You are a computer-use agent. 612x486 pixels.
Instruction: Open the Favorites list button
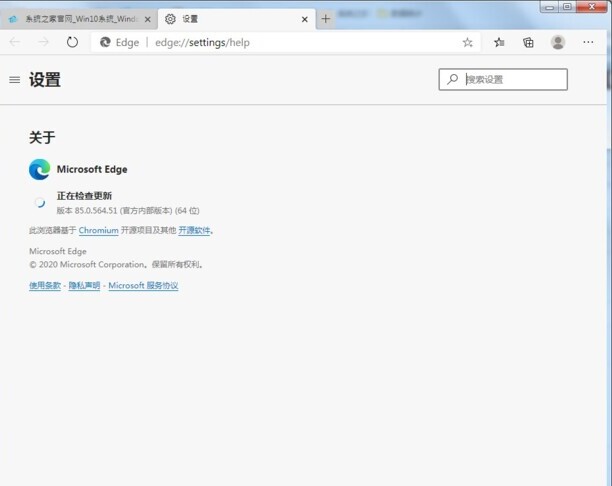499,42
